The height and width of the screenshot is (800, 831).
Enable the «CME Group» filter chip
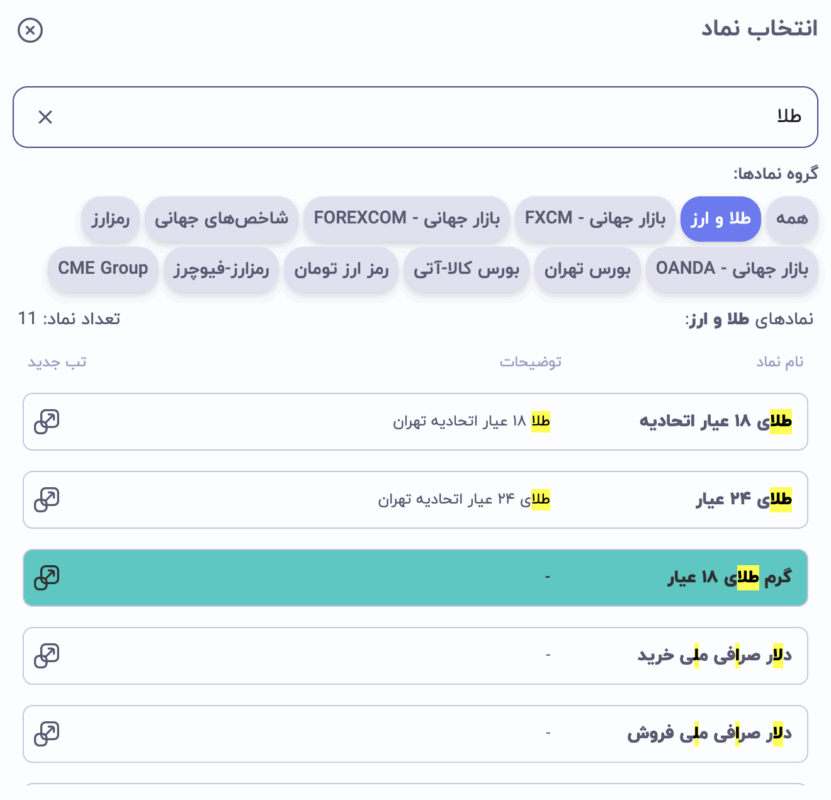tap(102, 268)
